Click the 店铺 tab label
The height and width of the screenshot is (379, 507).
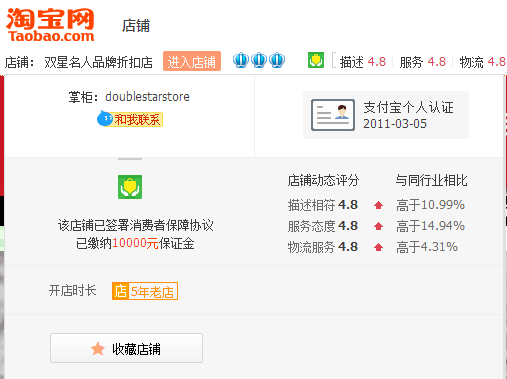point(136,26)
